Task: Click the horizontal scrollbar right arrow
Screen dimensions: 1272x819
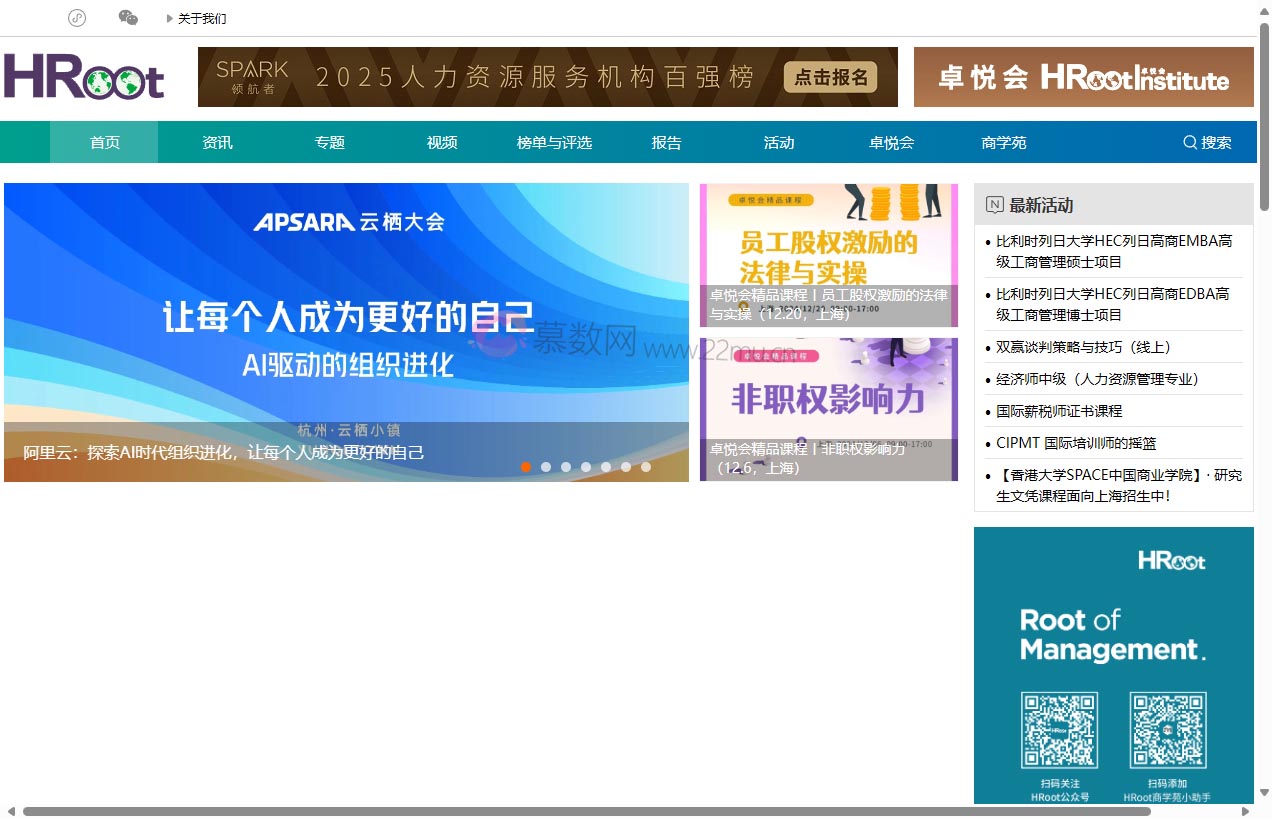Action: tap(1245, 811)
